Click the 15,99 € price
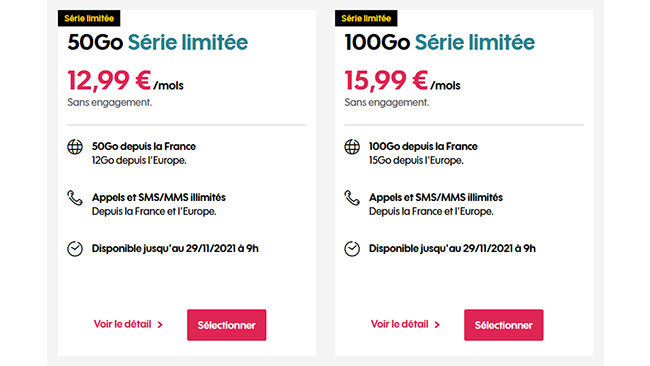Screen dimensions: 650x366 (x=386, y=80)
